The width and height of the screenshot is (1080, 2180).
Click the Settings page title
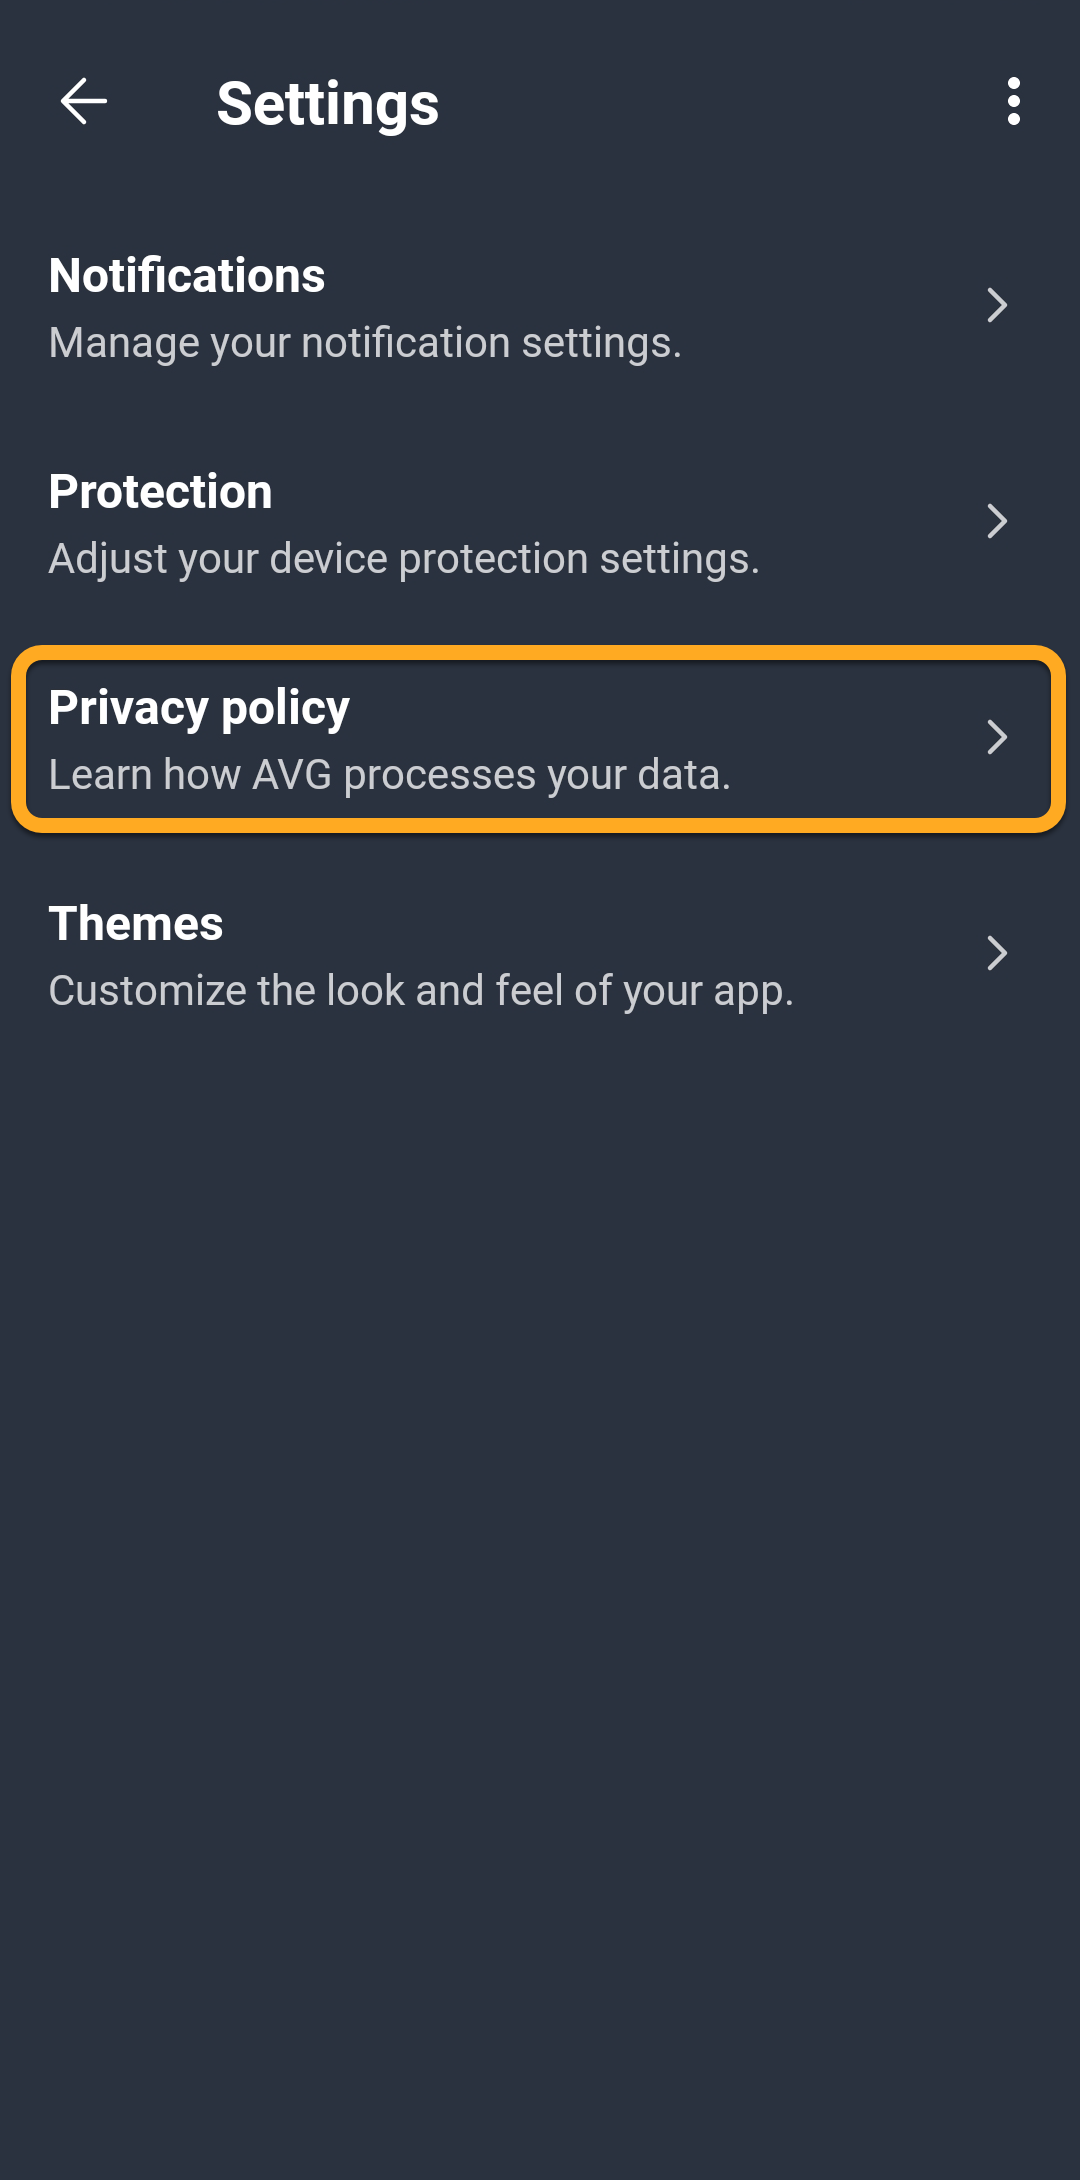pos(328,104)
